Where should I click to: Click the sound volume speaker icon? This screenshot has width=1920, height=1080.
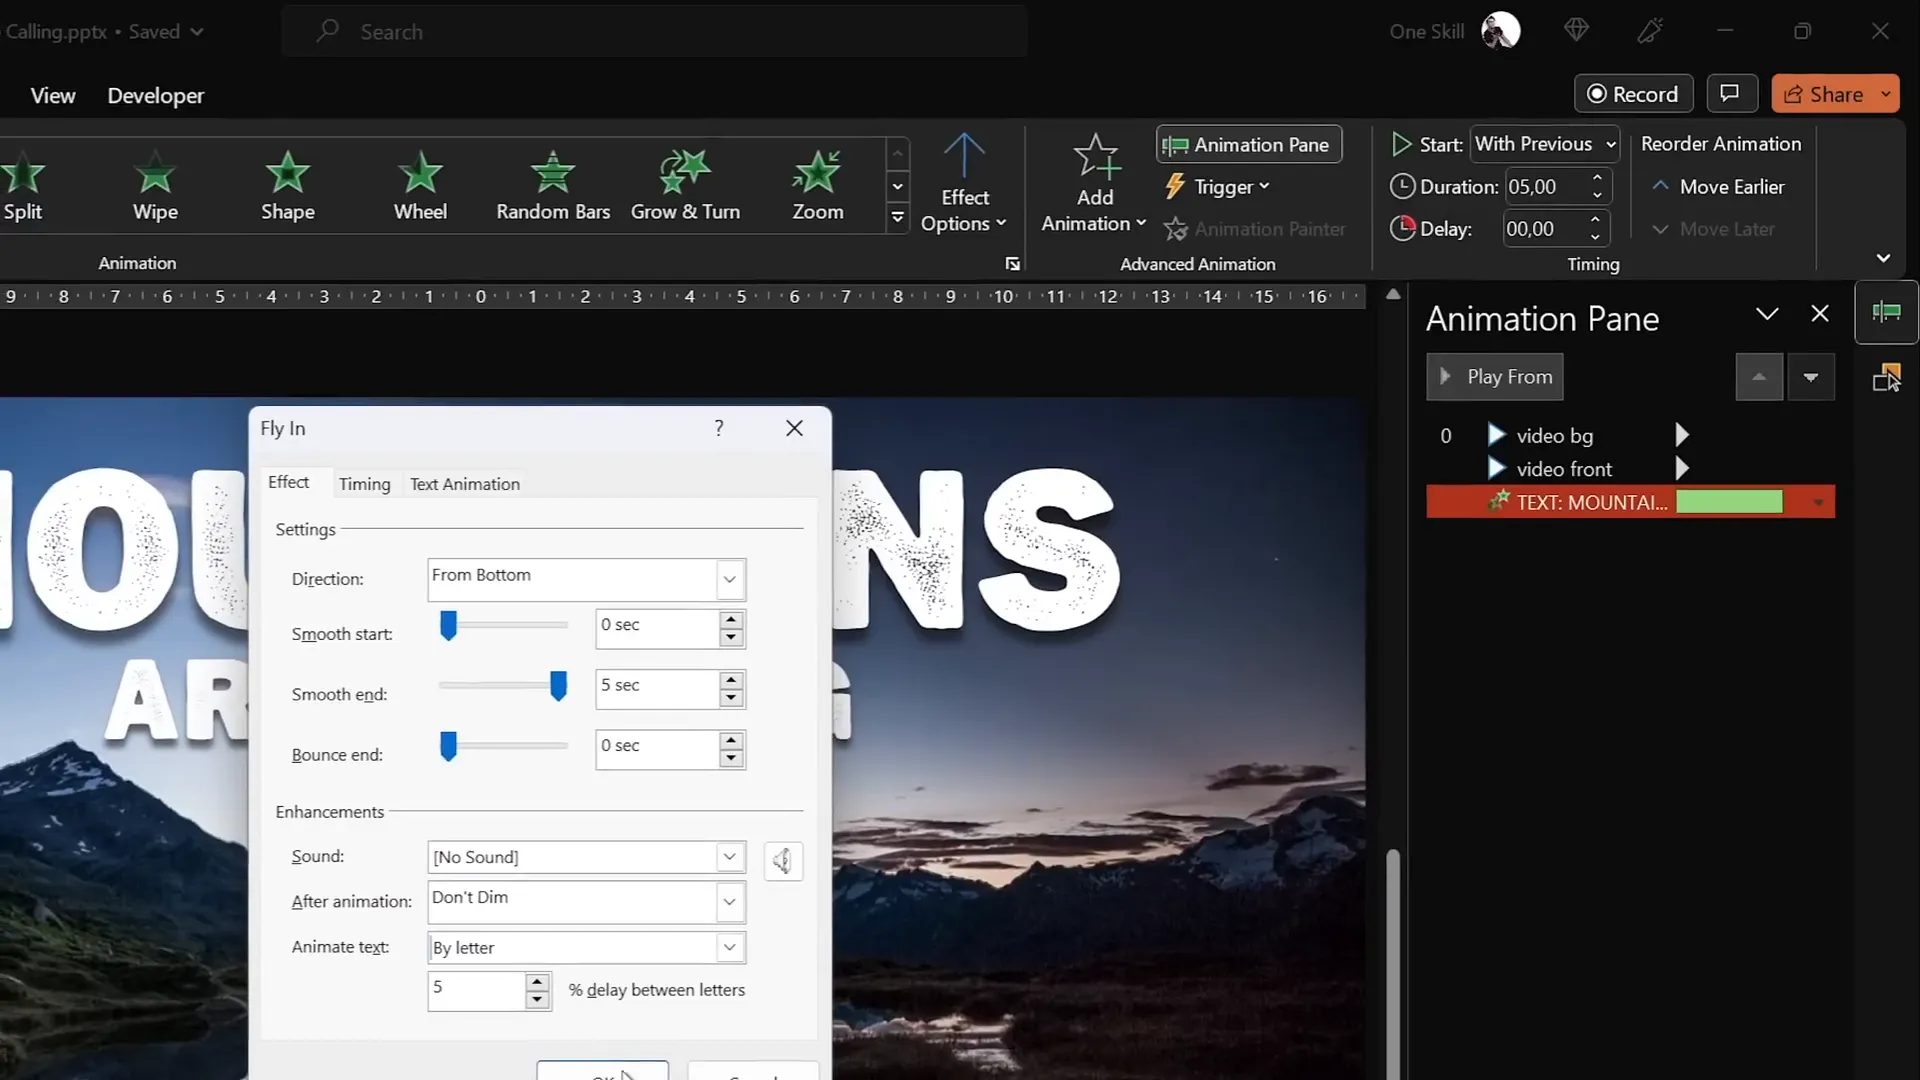tap(783, 861)
